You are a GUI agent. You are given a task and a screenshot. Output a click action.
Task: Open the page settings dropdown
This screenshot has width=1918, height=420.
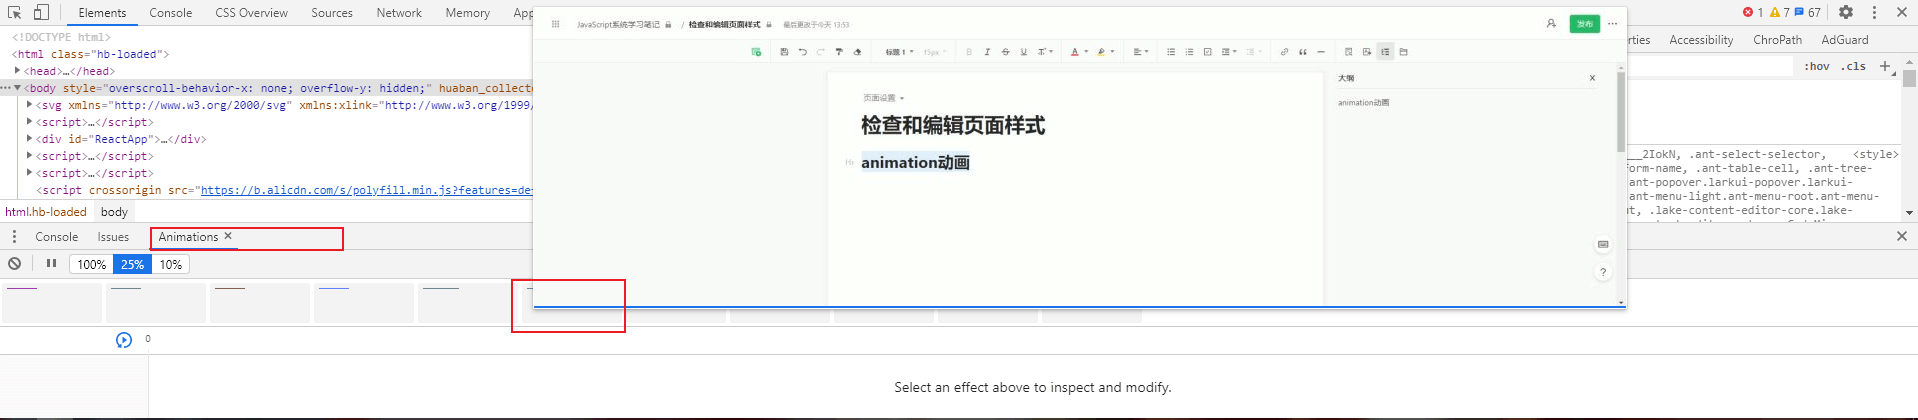pos(883,98)
